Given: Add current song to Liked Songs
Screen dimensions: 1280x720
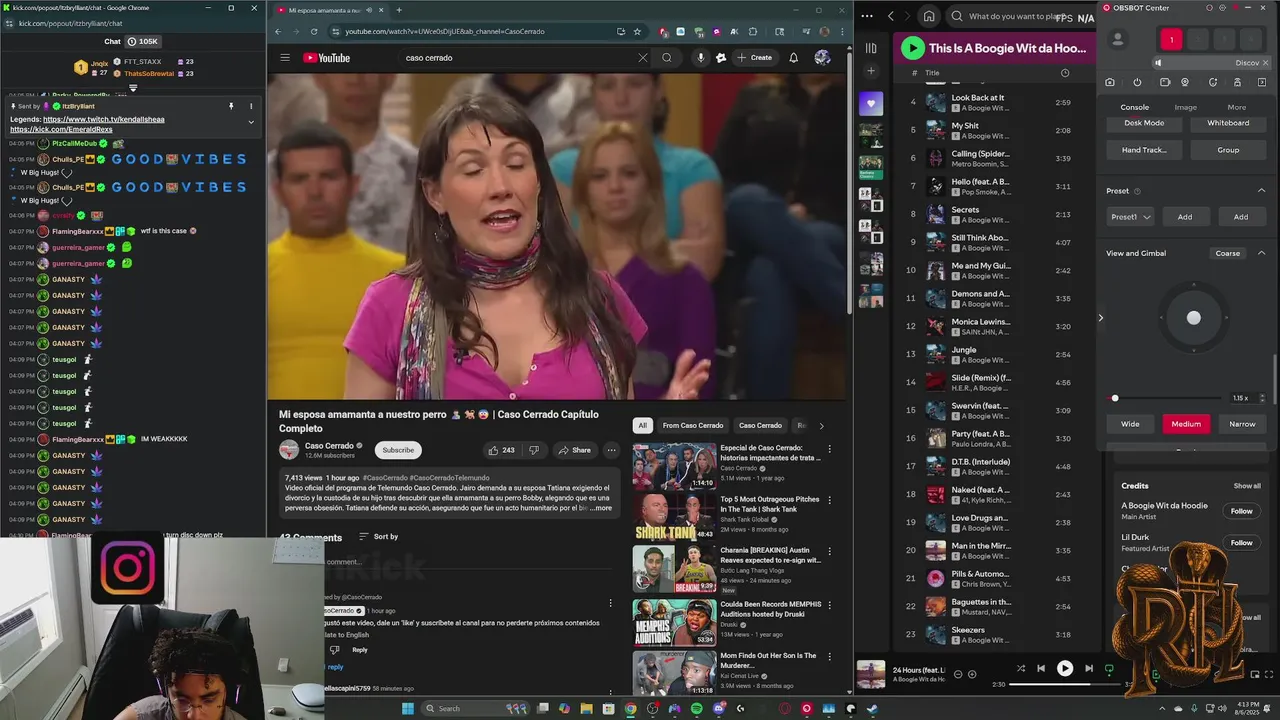Looking at the screenshot, I should 971,675.
